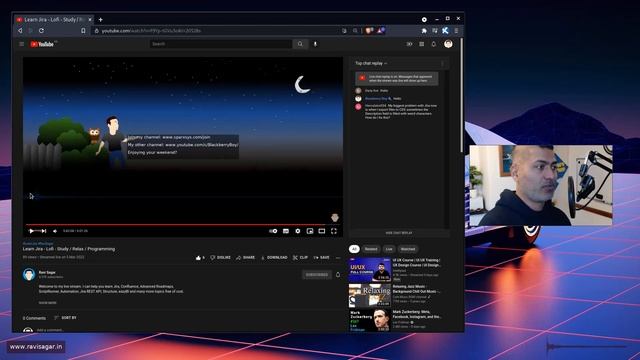Open the YouTube guide hamburger menu
The width and height of the screenshot is (640, 360).
22,44
